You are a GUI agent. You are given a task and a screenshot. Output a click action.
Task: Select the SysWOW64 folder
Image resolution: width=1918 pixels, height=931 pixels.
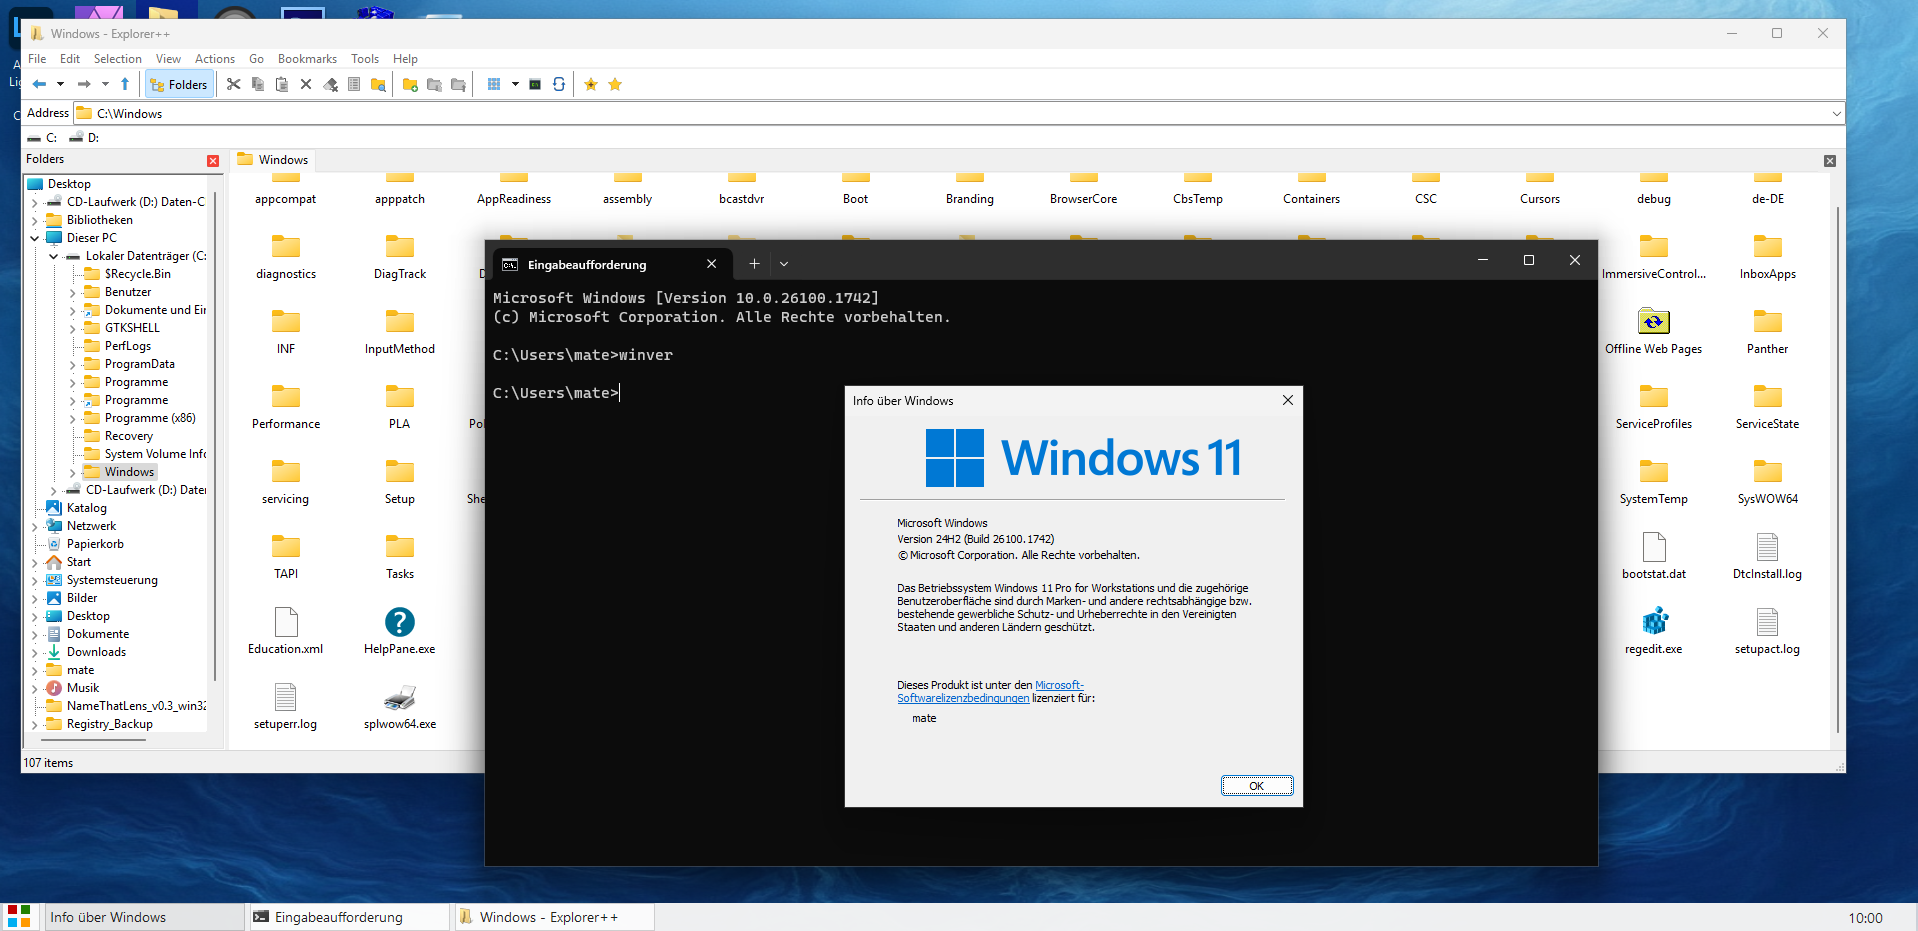1768,482
